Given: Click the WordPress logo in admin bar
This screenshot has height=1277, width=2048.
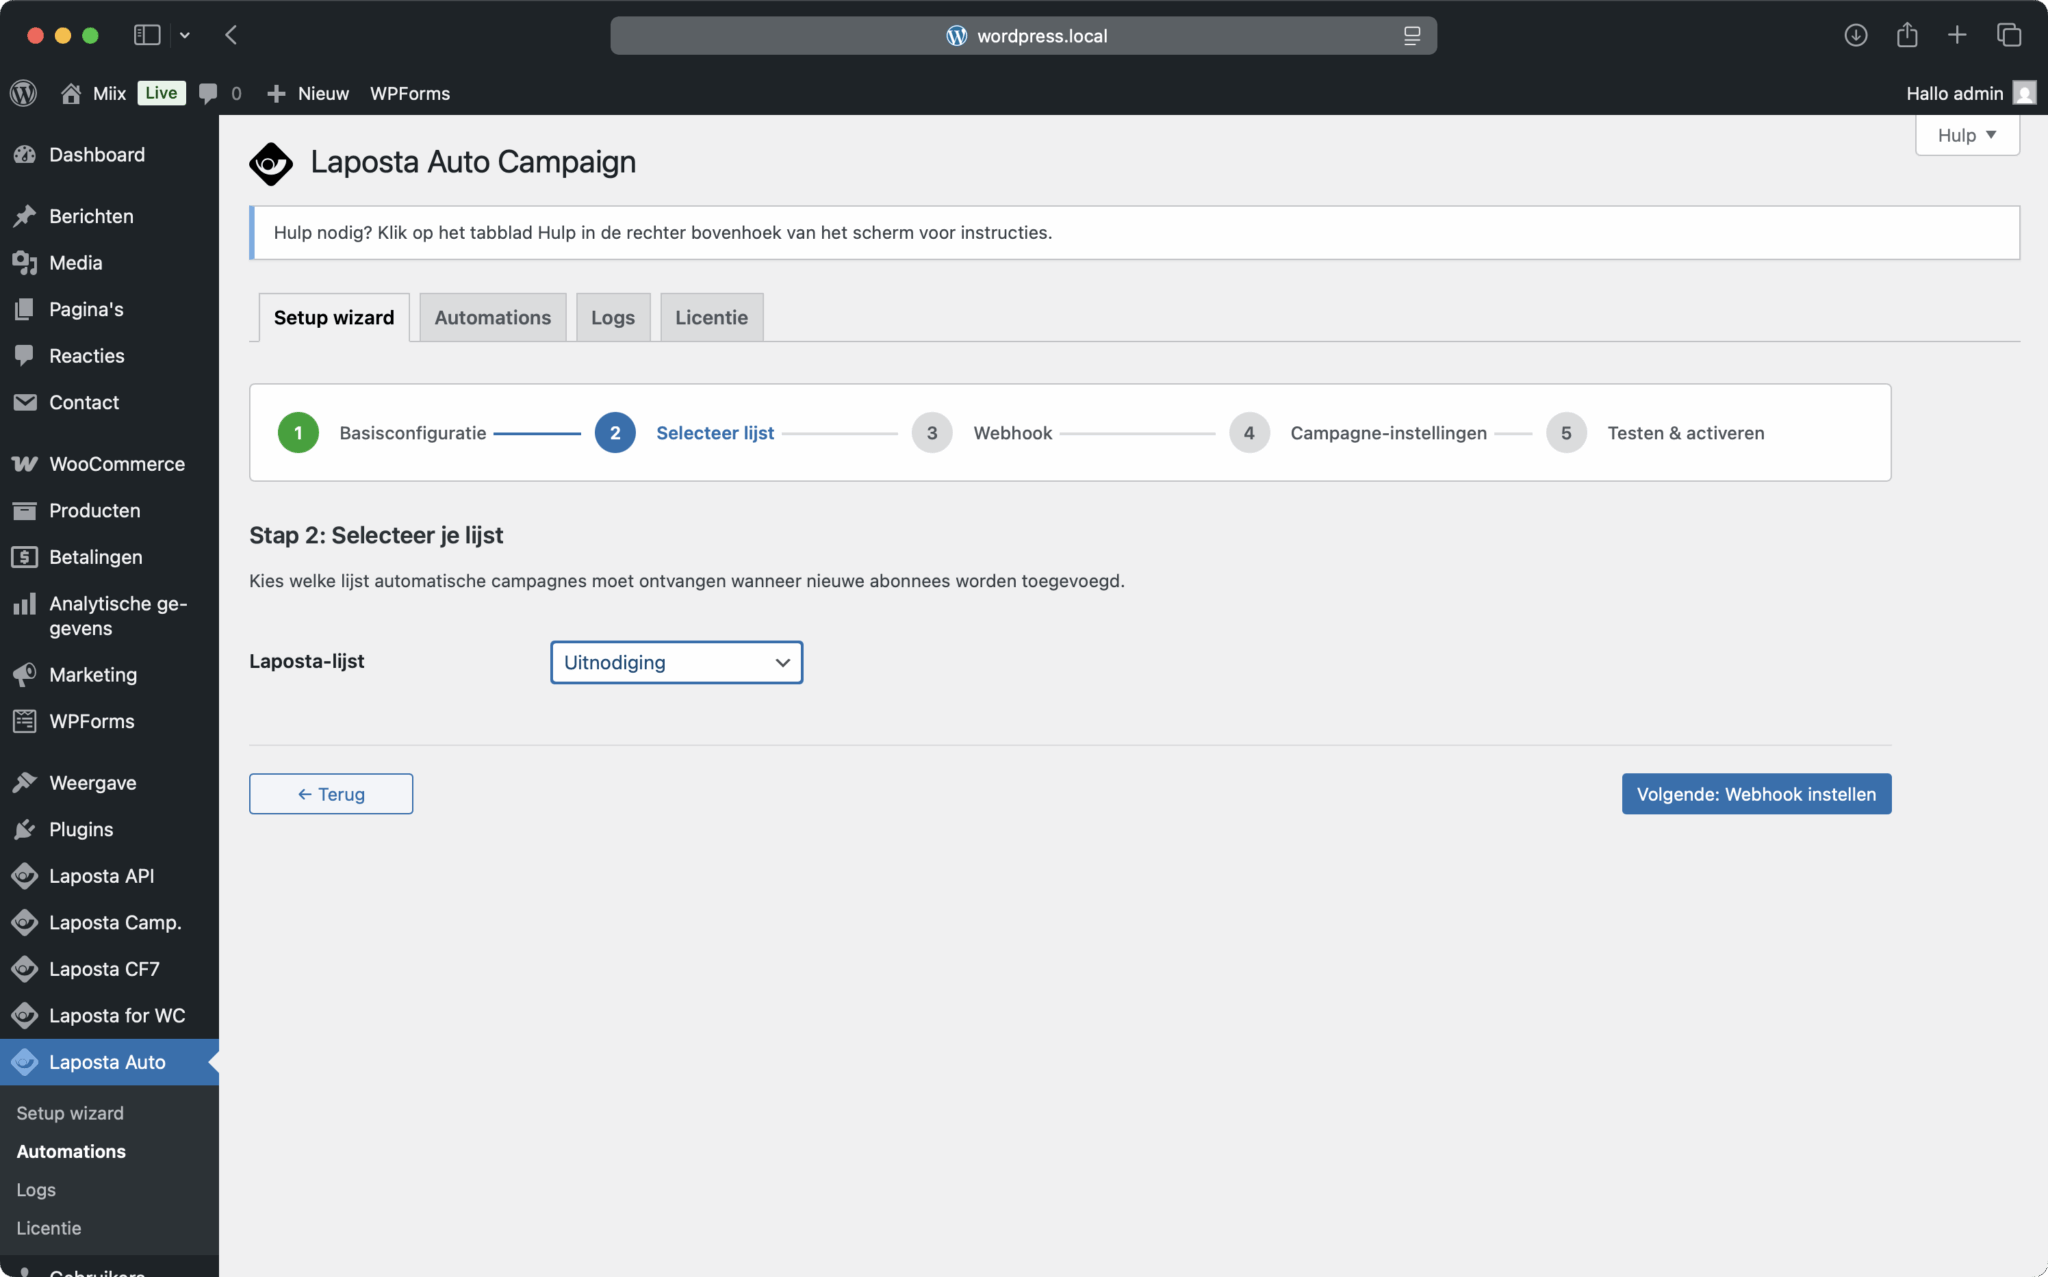Looking at the screenshot, I should [24, 93].
